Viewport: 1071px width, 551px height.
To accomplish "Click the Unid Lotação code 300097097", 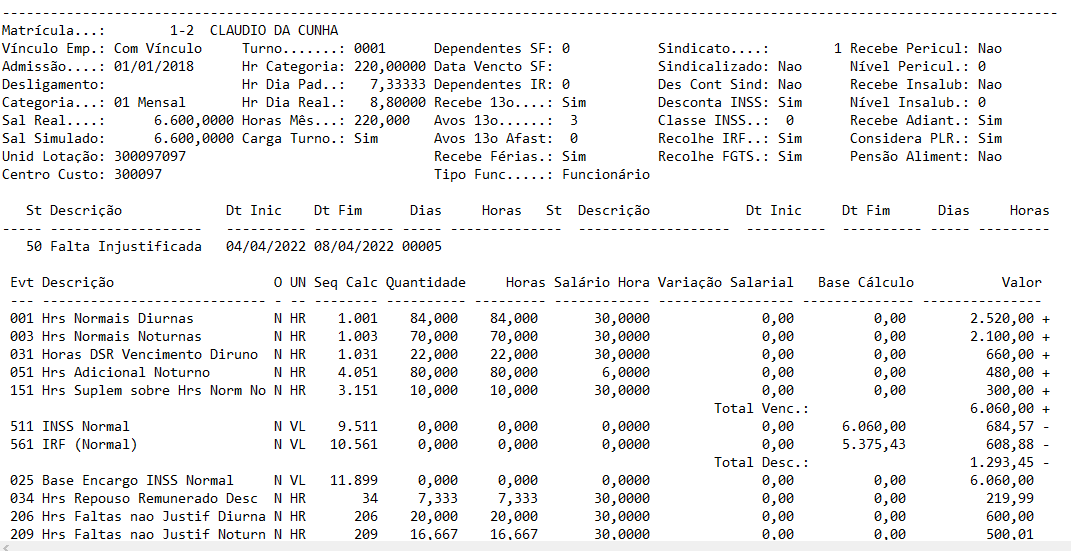I will [150, 156].
